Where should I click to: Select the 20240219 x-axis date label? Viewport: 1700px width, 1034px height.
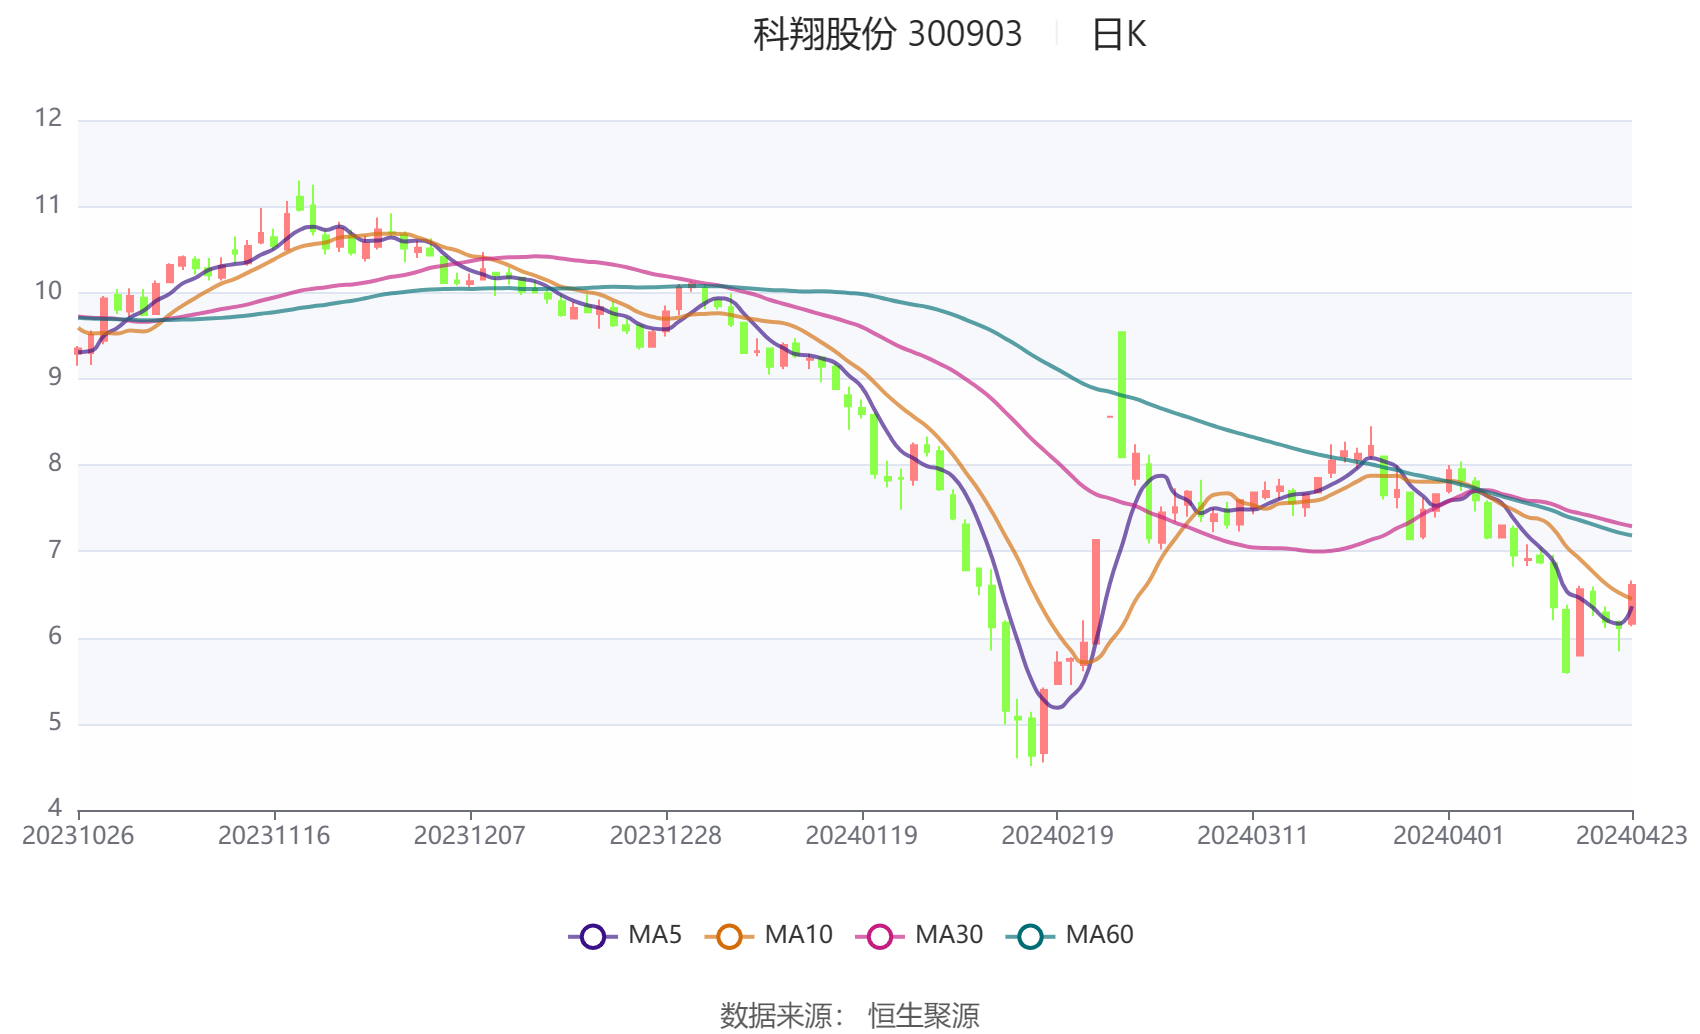tap(1057, 836)
